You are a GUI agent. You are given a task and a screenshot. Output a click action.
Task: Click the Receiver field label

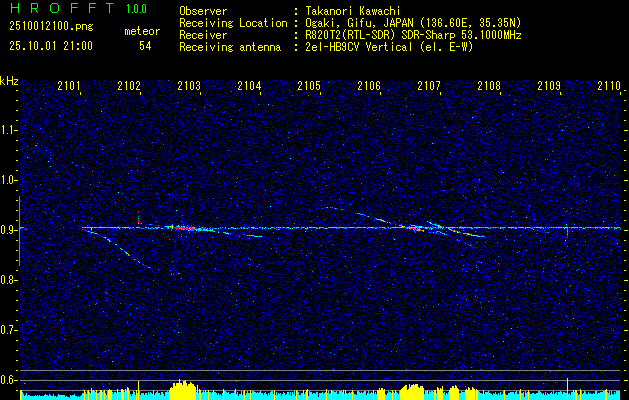(203, 35)
